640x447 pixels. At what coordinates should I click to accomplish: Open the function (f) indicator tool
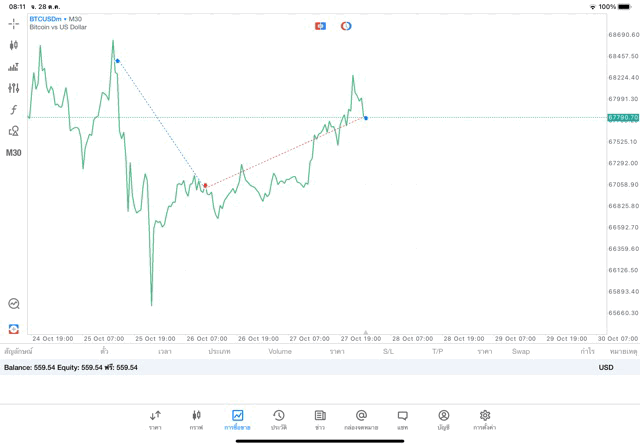pos(14,110)
